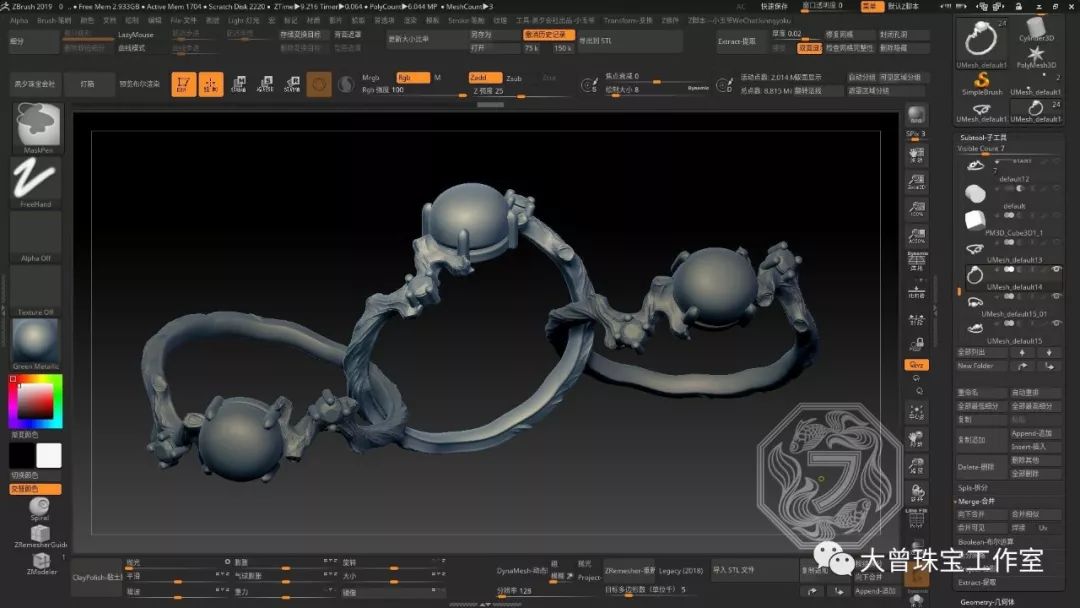
Task: Select the SimpleBrush tool
Action: (982, 85)
